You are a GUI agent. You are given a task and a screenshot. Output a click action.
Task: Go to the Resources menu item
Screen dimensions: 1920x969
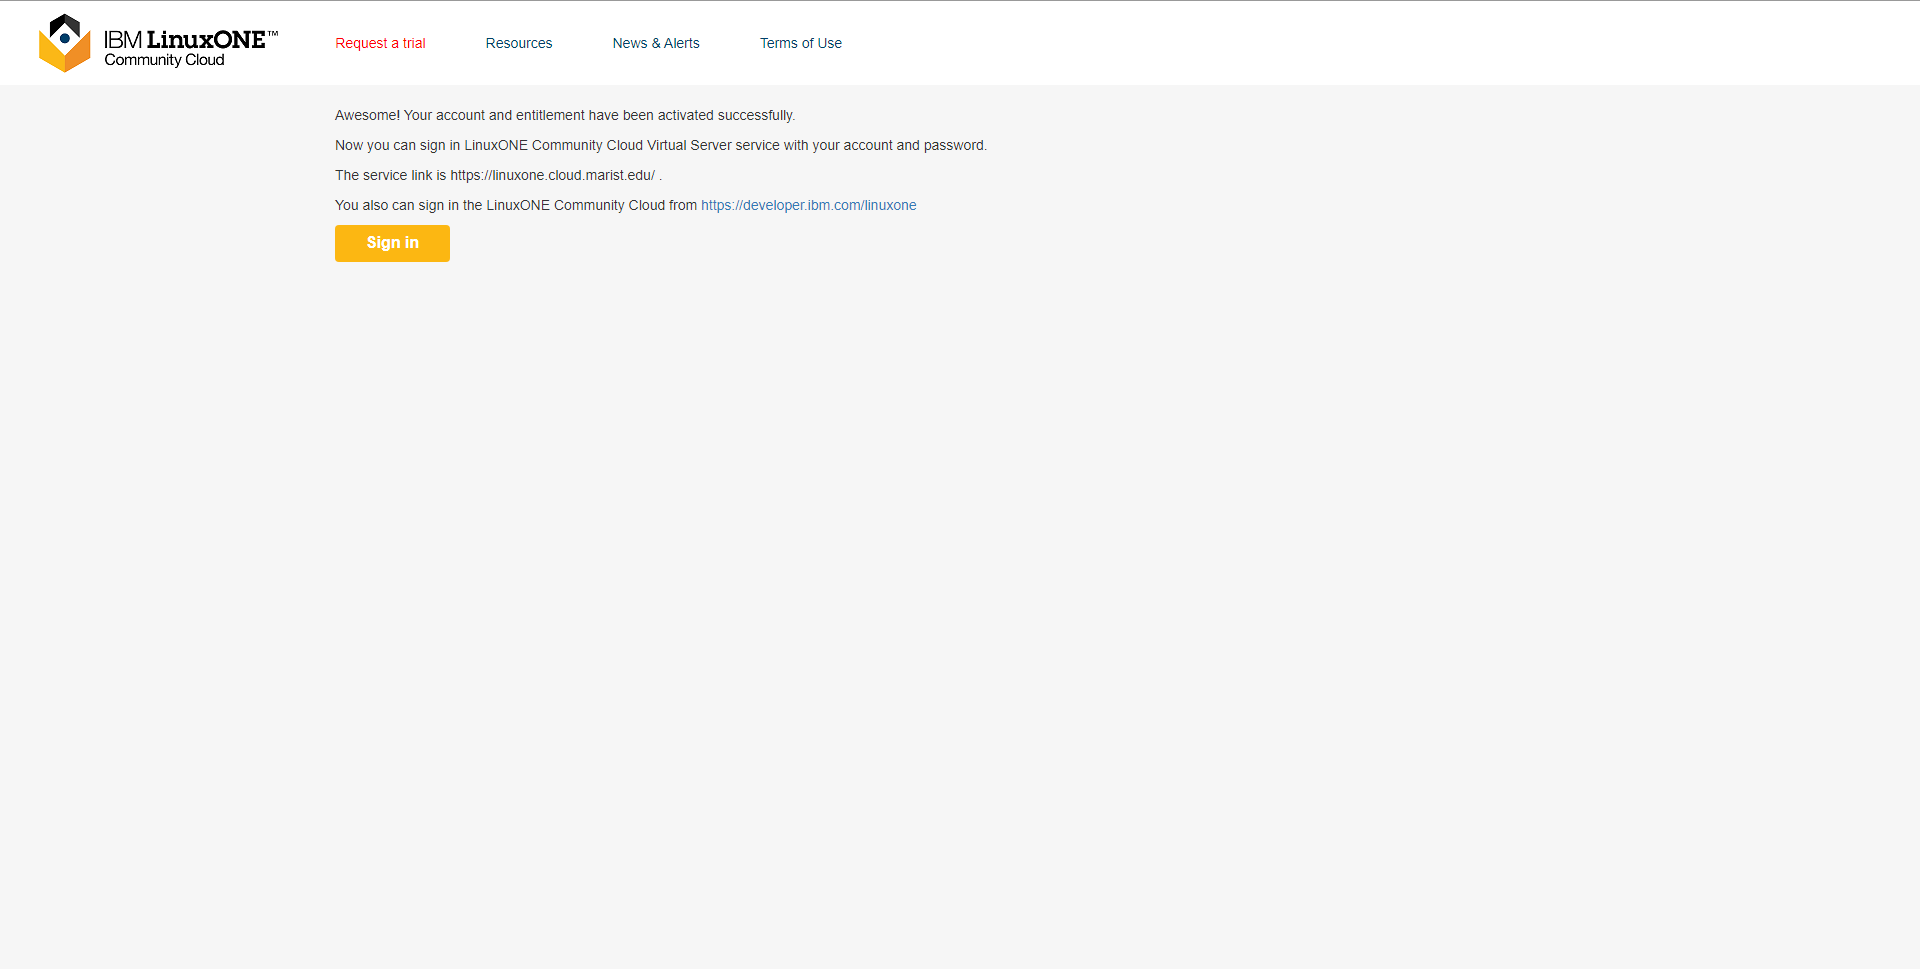[518, 43]
